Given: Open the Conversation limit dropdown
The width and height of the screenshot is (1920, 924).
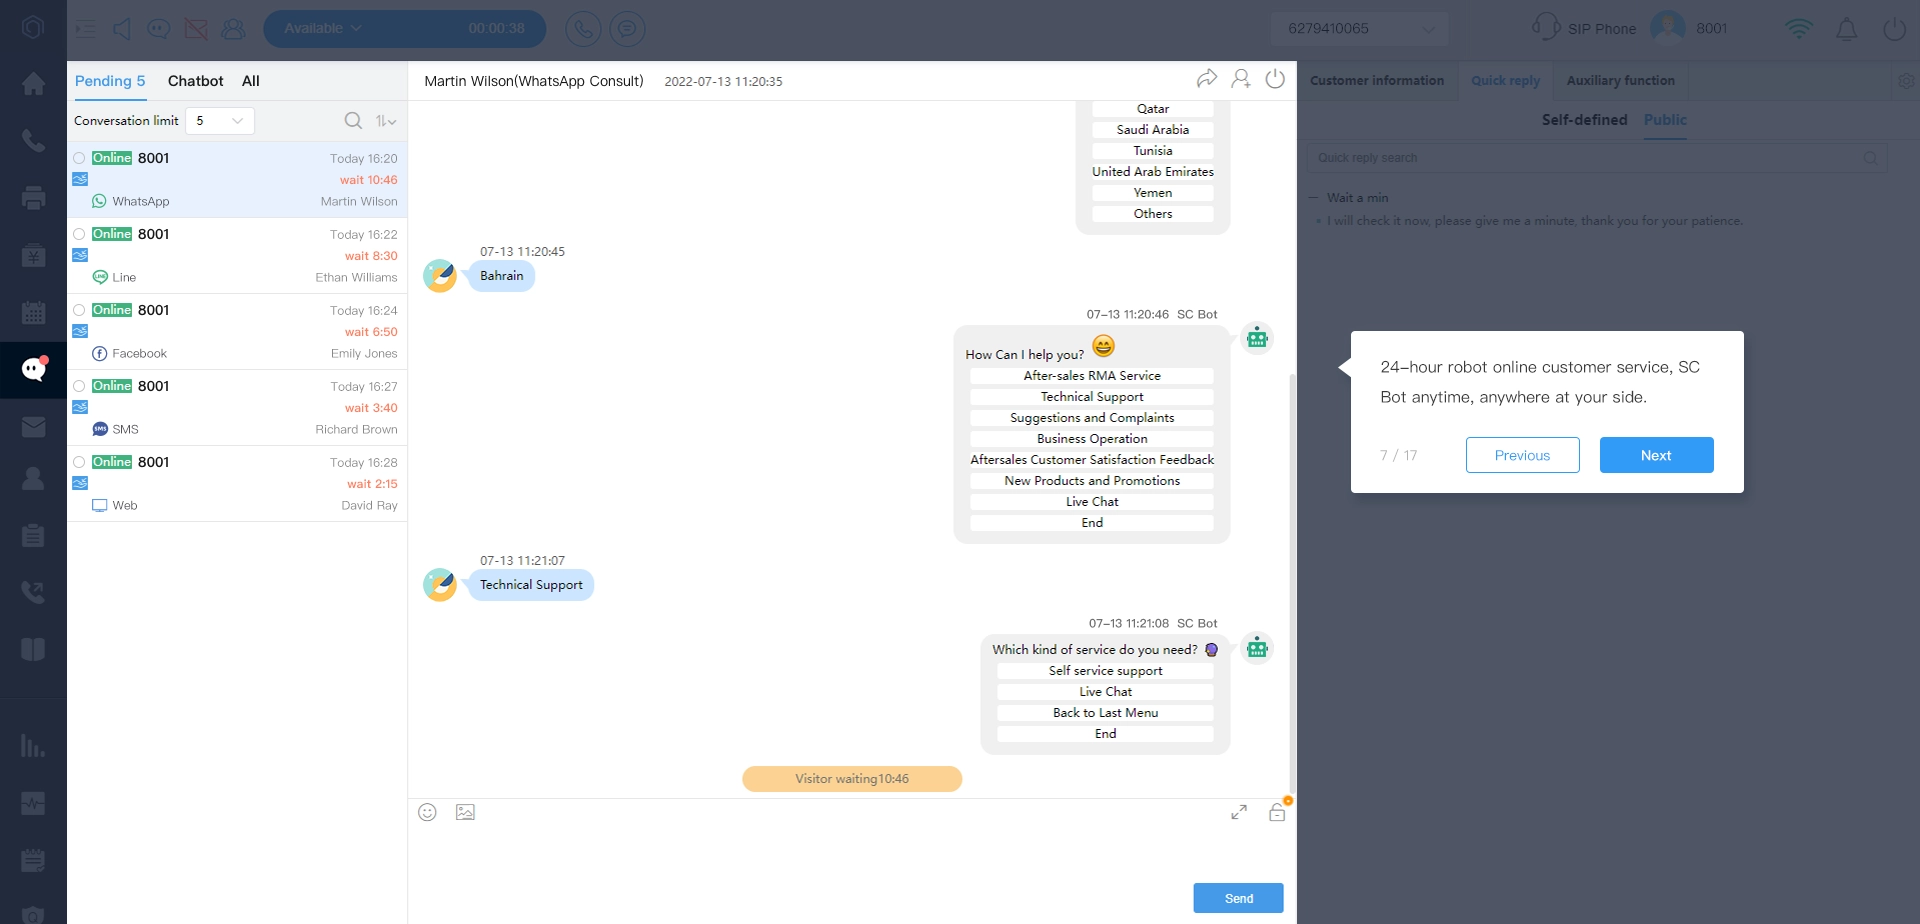Looking at the screenshot, I should [220, 121].
